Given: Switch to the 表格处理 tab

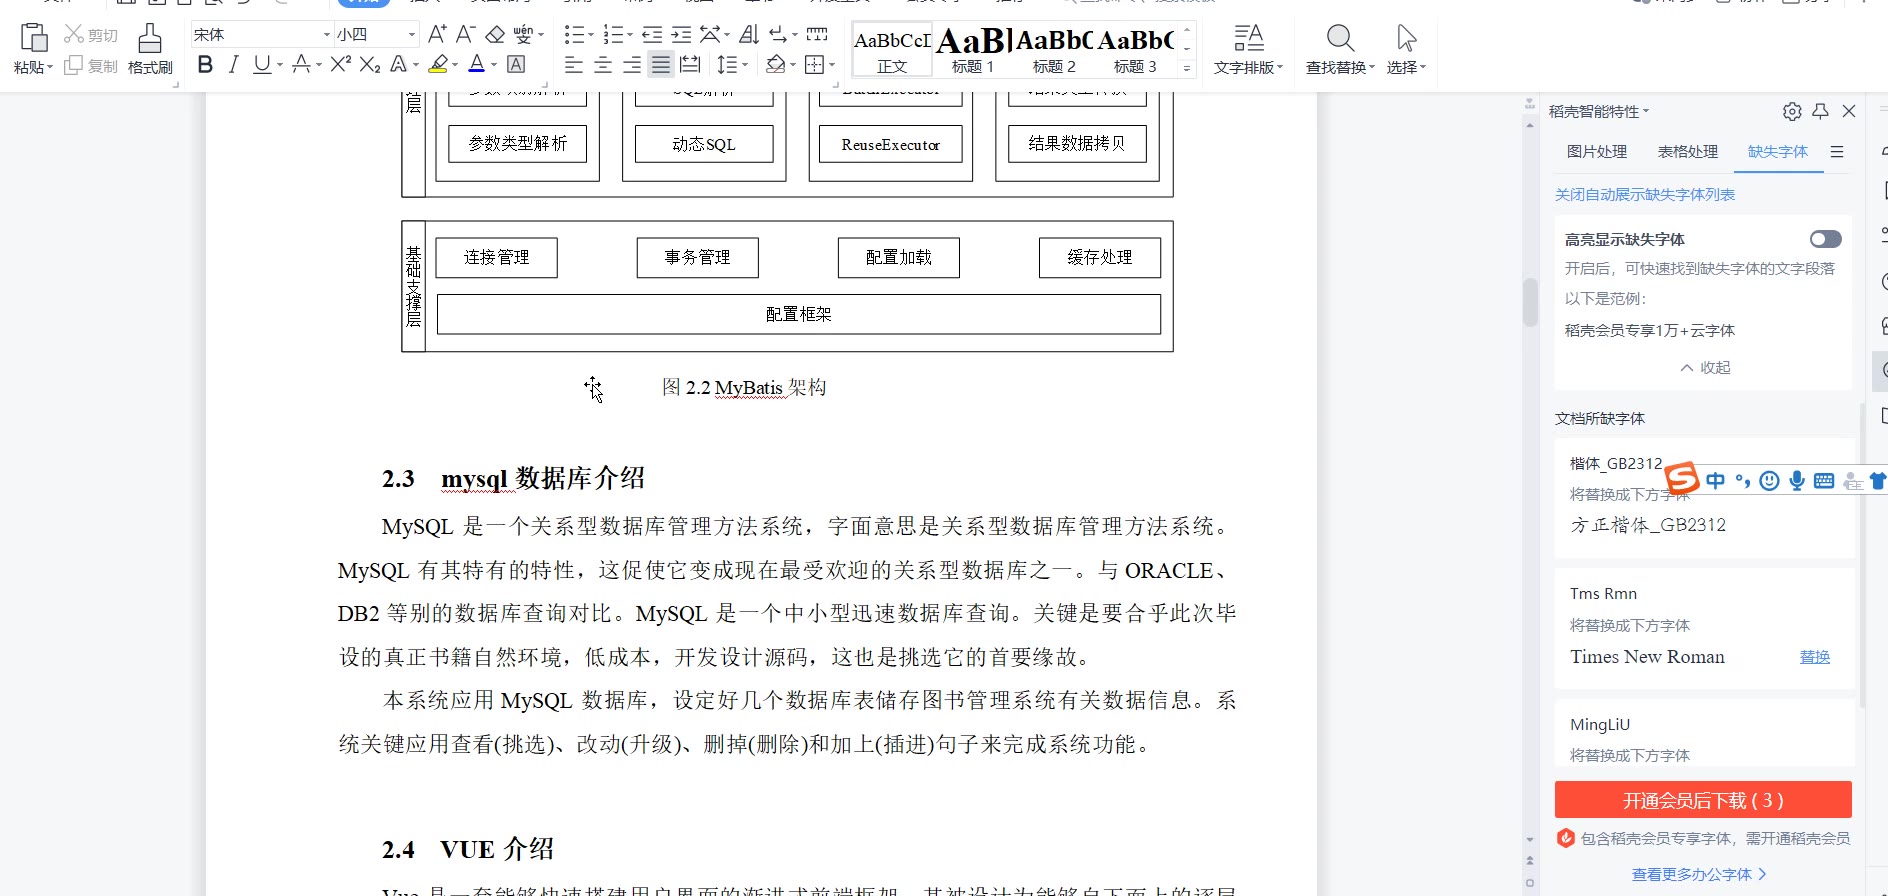Looking at the screenshot, I should coord(1688,152).
